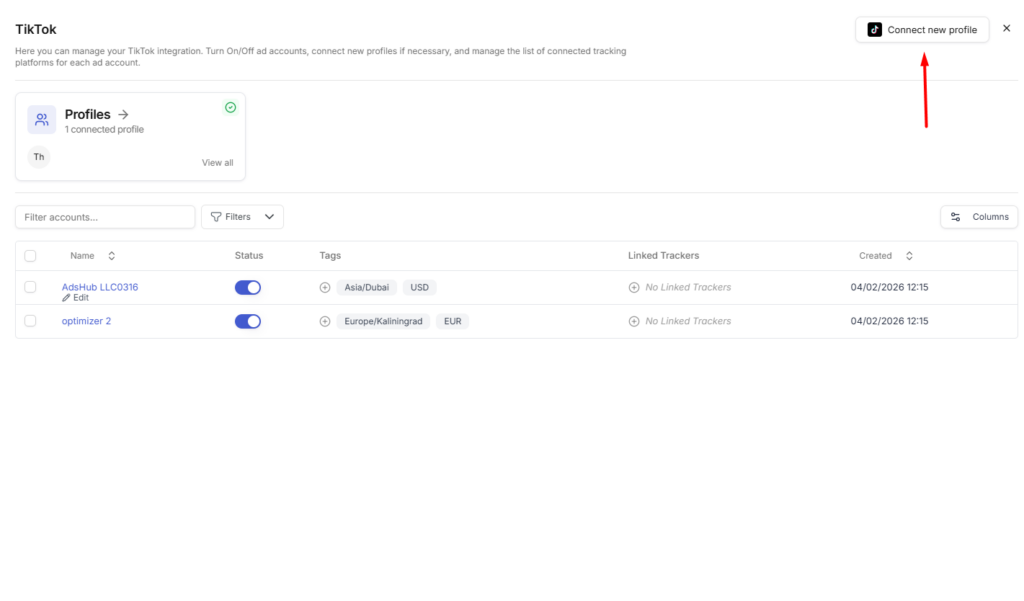Click View all profiles link

click(x=217, y=163)
